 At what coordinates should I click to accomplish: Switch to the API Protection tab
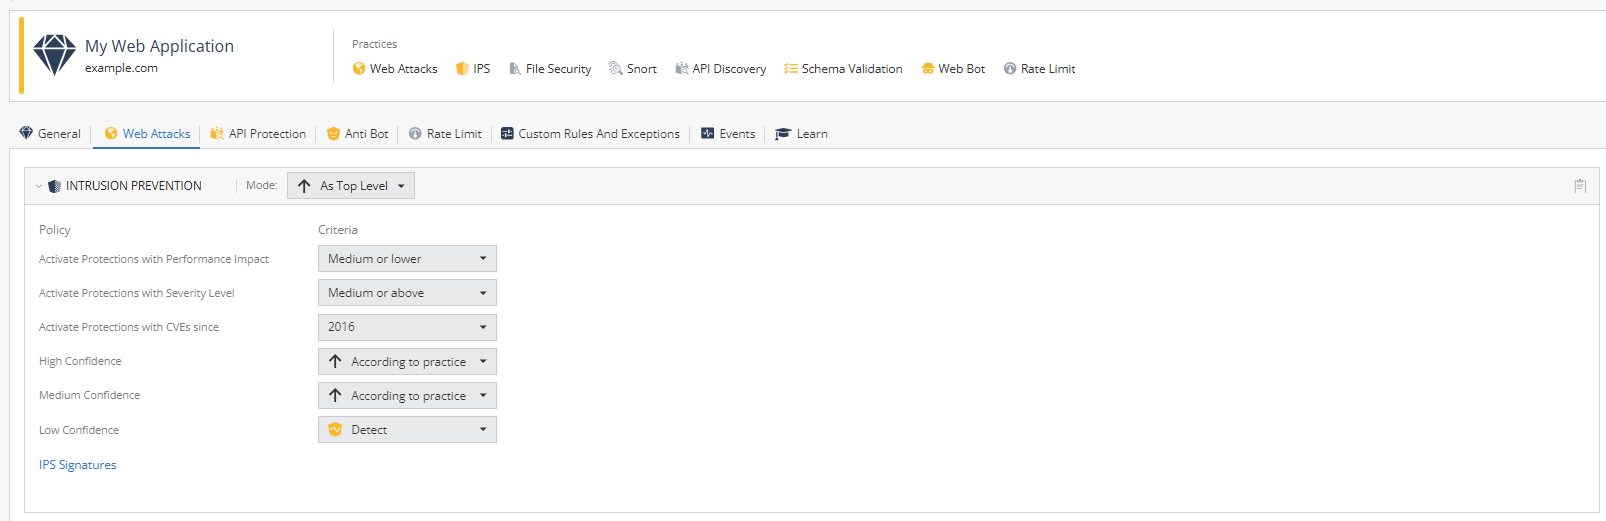coord(258,134)
